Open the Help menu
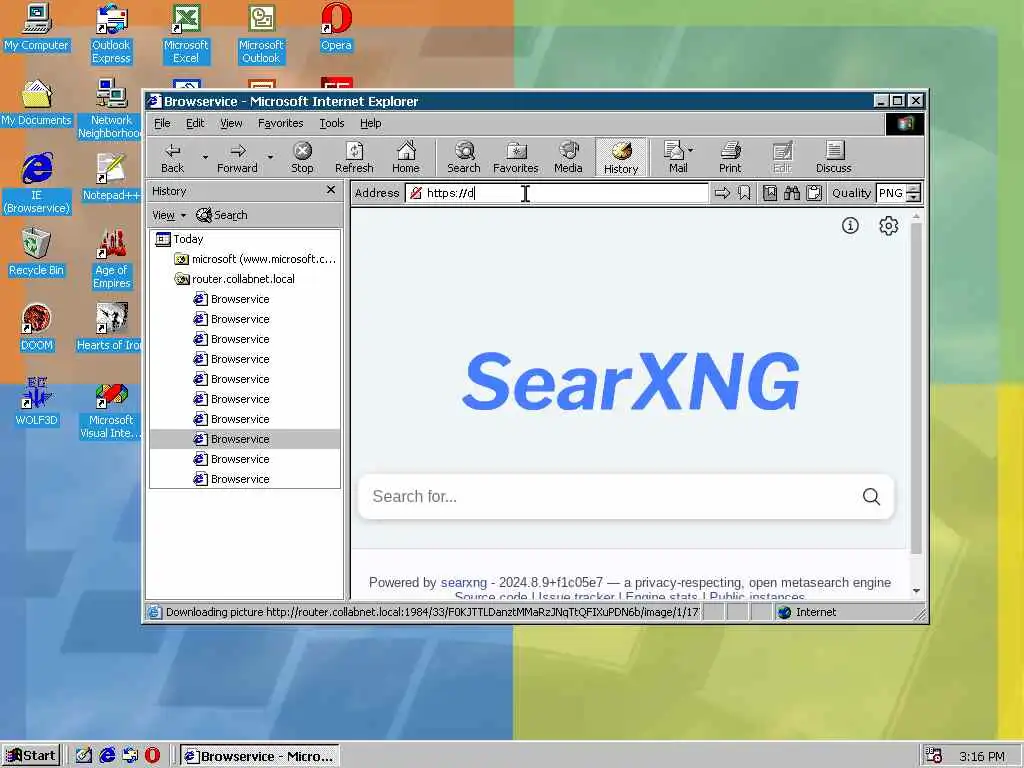 pos(370,123)
